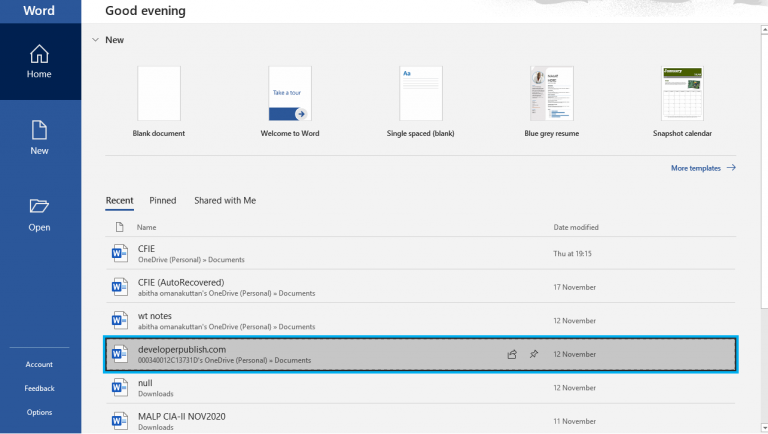
Task: Click the Word file icon beside null
Action: (119, 387)
